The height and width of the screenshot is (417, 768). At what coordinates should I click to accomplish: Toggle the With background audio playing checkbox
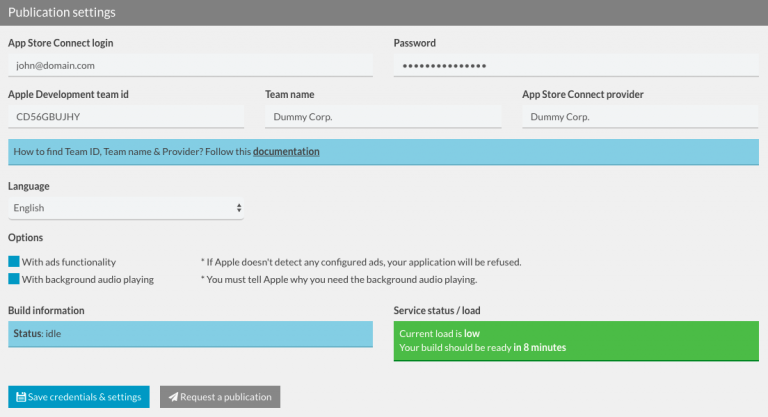coord(14,280)
